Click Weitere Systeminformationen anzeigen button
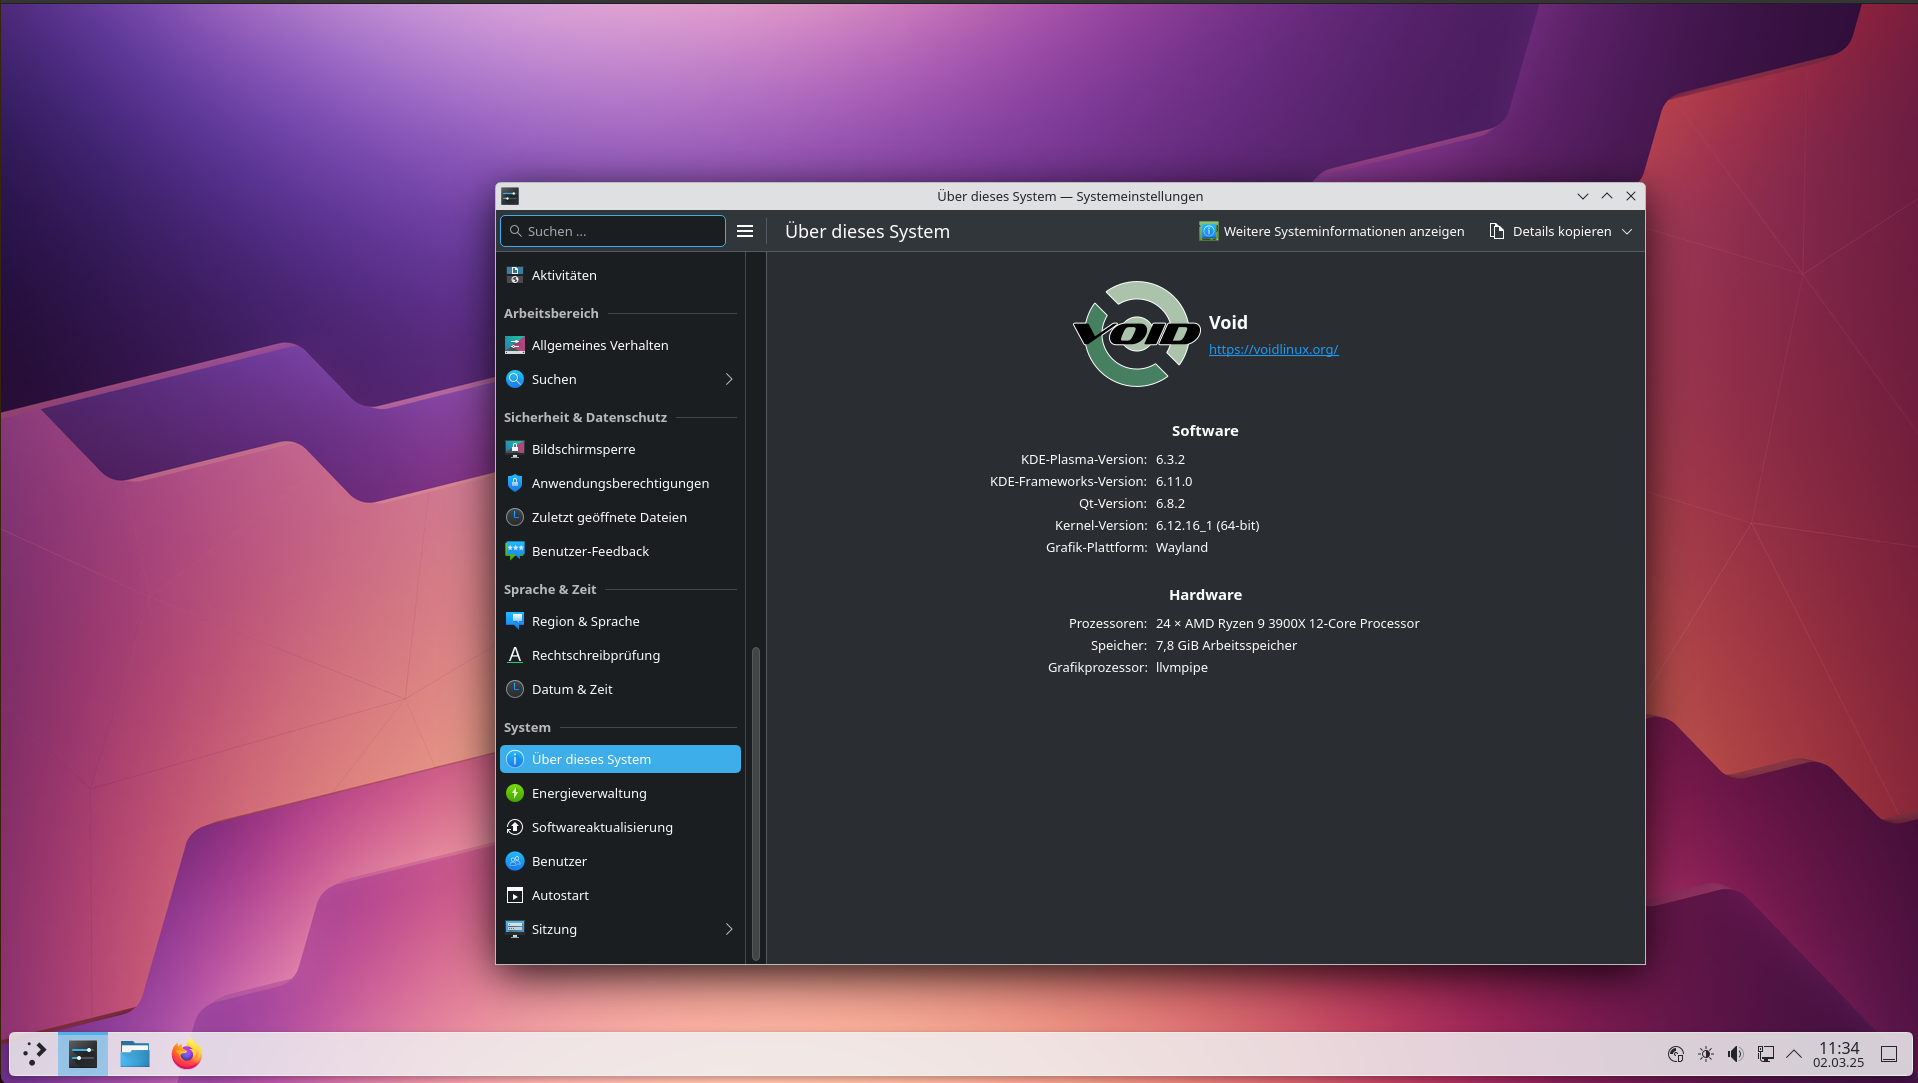Screen dimensions: 1918x1083 coord(1331,231)
